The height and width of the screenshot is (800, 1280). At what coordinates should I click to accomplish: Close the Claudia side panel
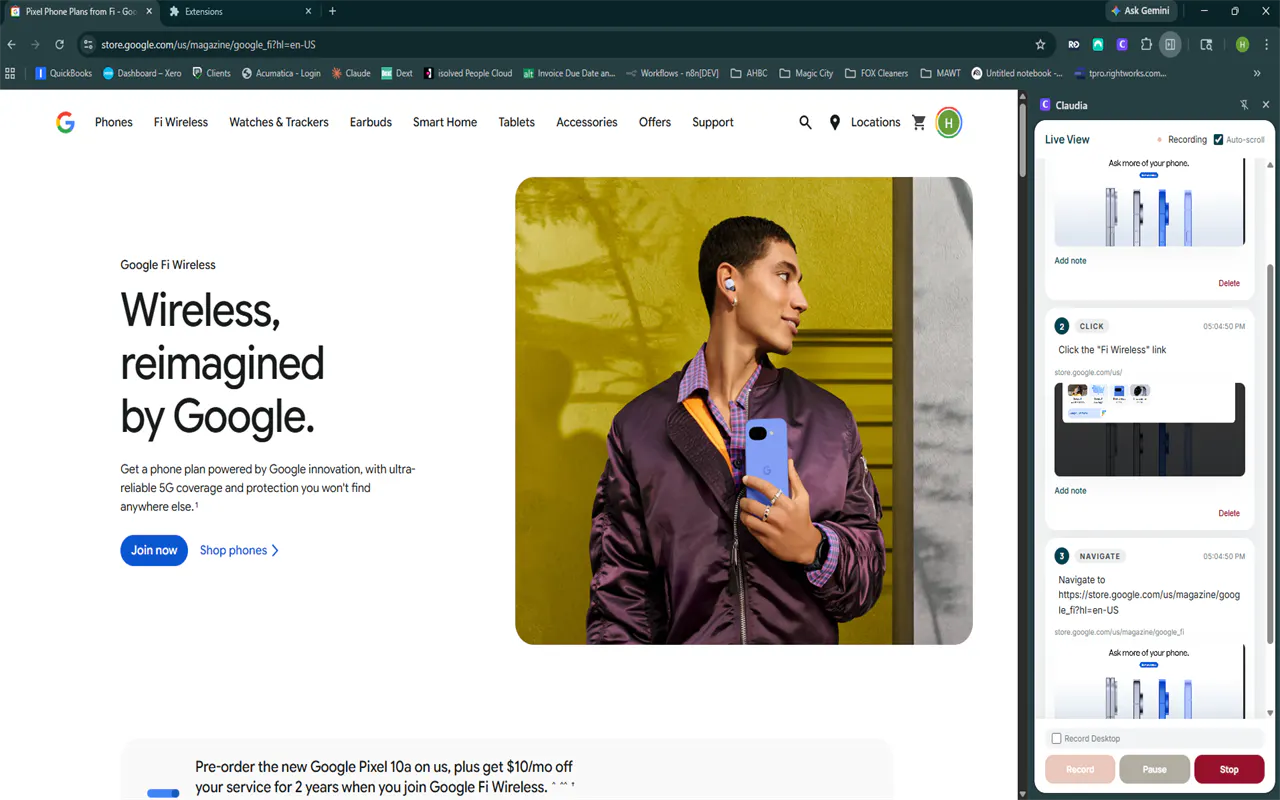pyautogui.click(x=1266, y=105)
